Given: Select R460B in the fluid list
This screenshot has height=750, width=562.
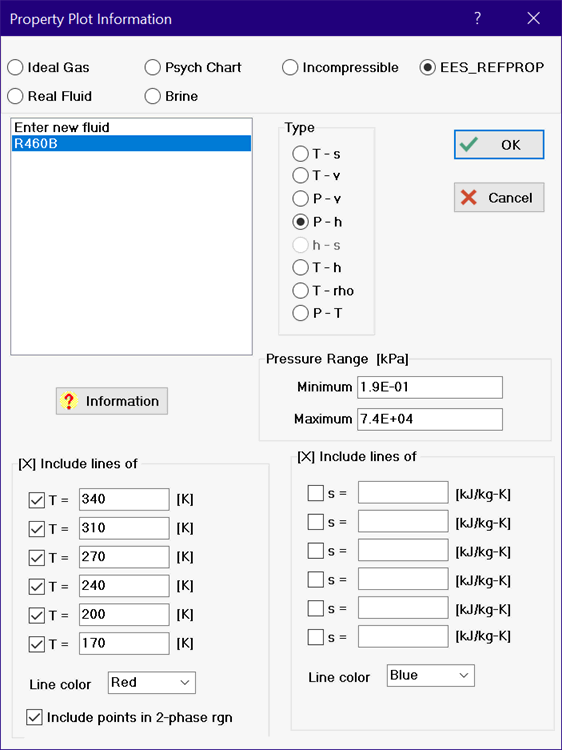Looking at the screenshot, I should coord(132,143).
